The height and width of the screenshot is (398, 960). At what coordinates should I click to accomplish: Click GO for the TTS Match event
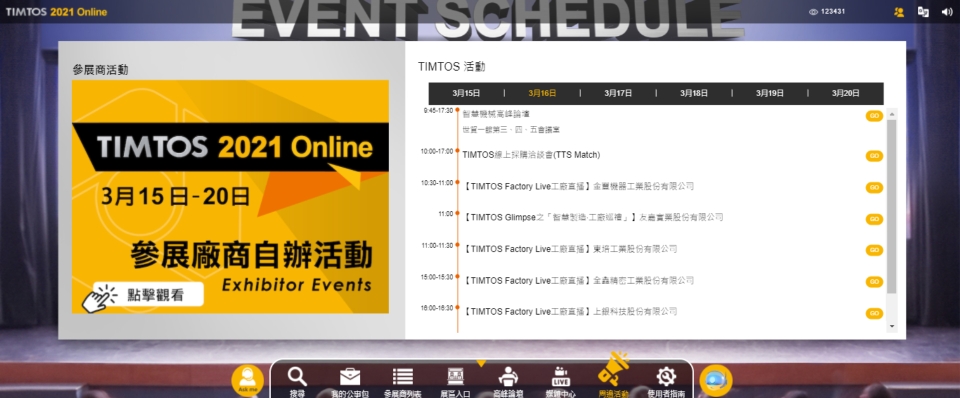(x=874, y=156)
